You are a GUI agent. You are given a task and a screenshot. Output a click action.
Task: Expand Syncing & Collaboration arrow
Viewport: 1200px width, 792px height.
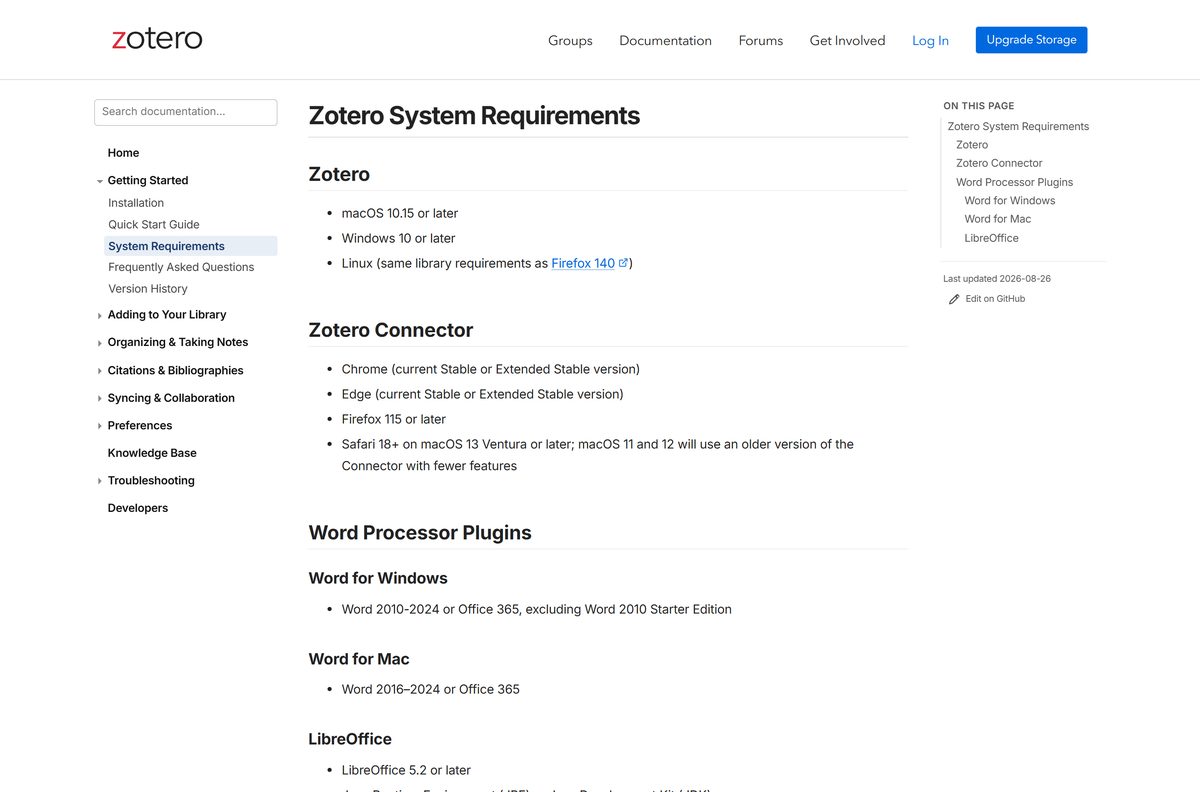coord(99,398)
